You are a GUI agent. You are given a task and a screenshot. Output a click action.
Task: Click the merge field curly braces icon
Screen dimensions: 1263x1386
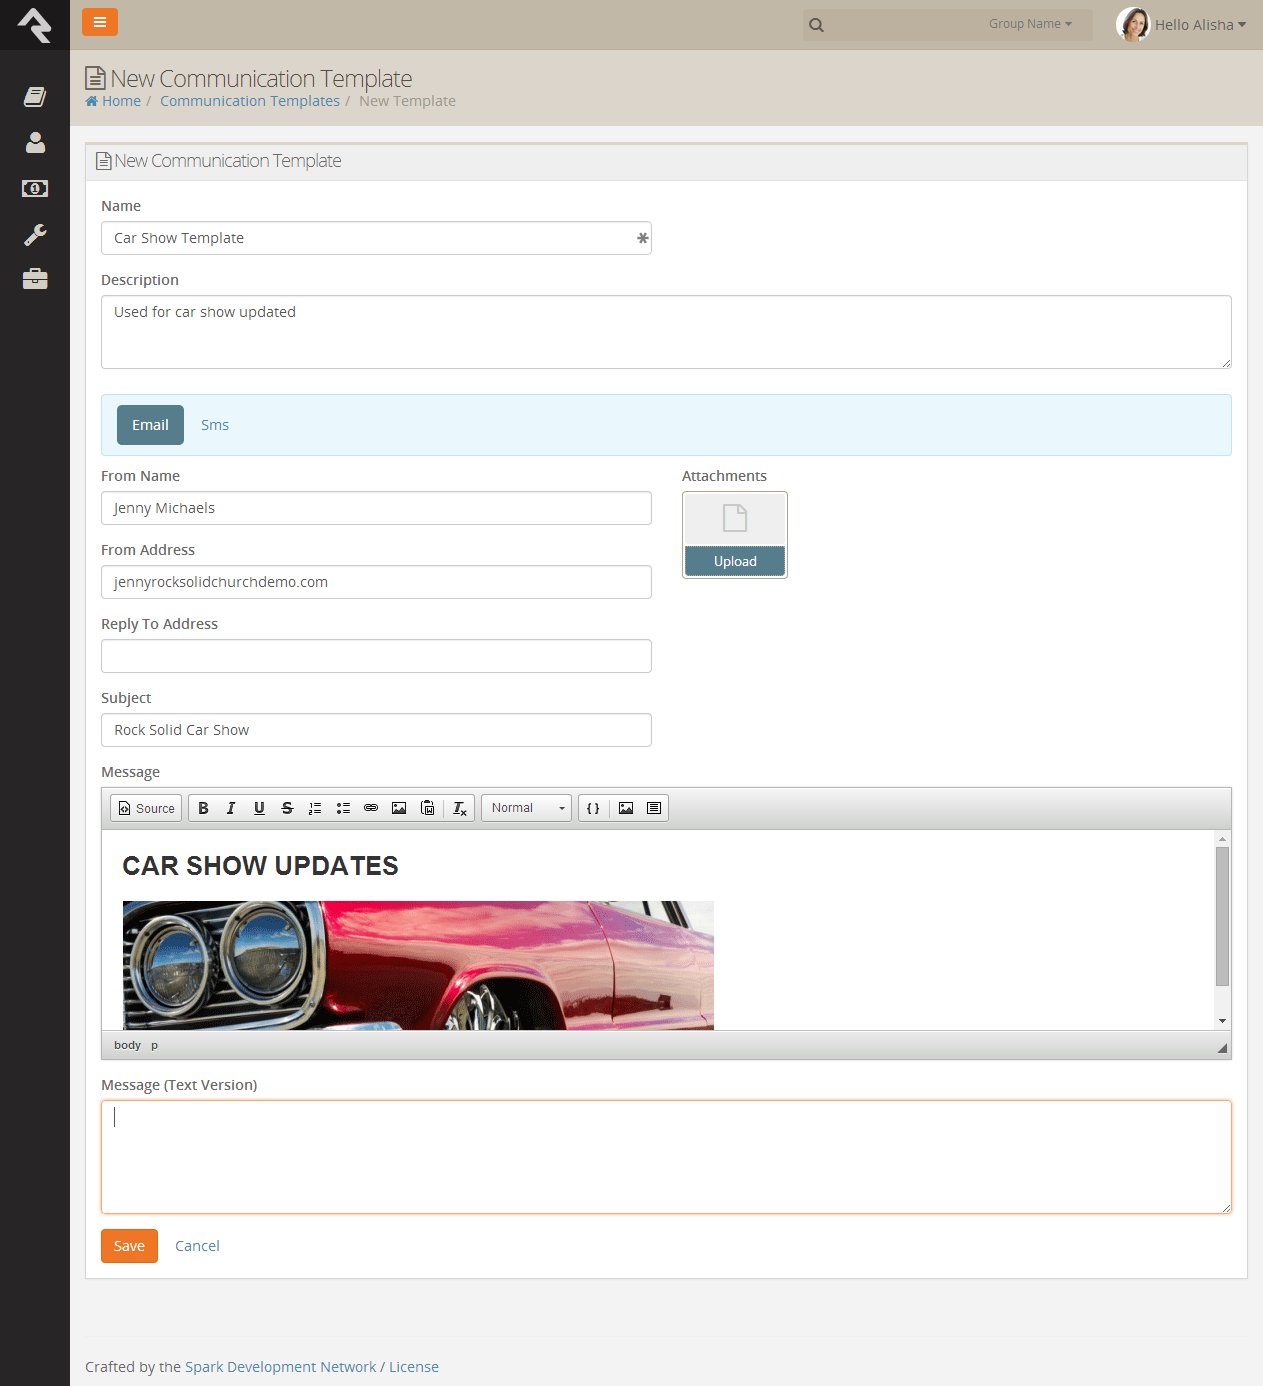click(x=593, y=808)
